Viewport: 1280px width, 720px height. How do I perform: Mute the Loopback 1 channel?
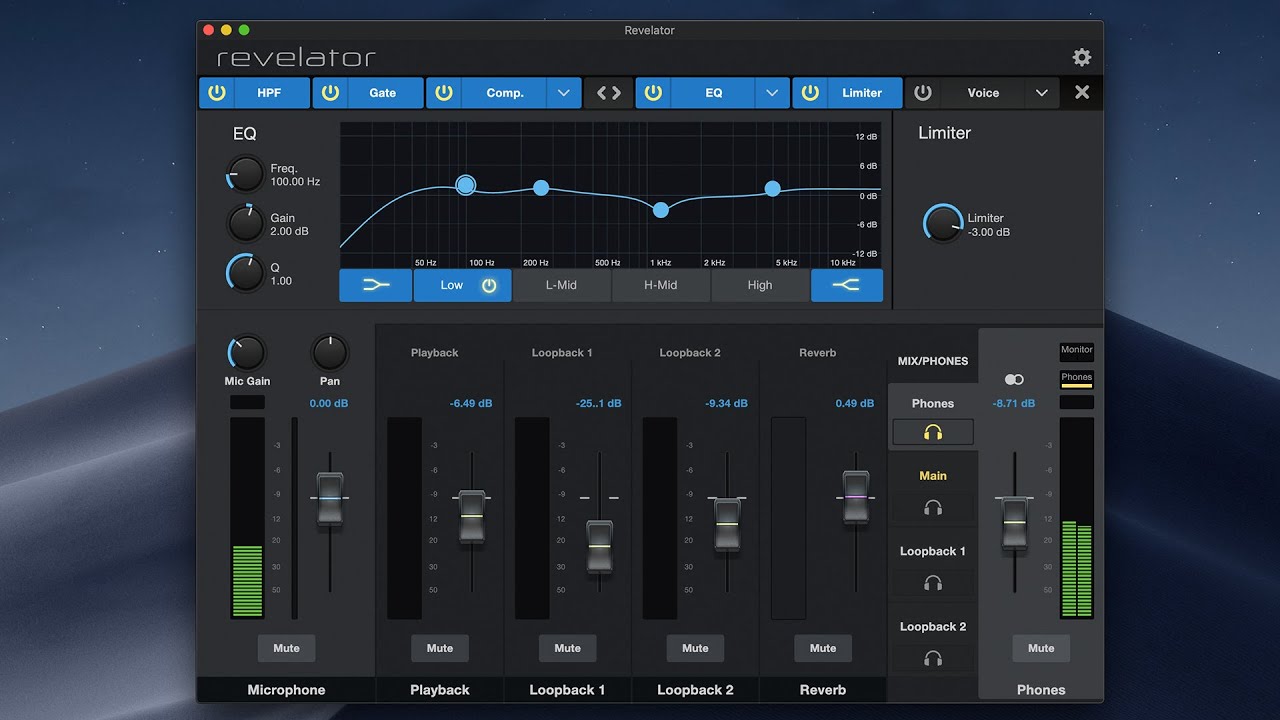(x=567, y=648)
